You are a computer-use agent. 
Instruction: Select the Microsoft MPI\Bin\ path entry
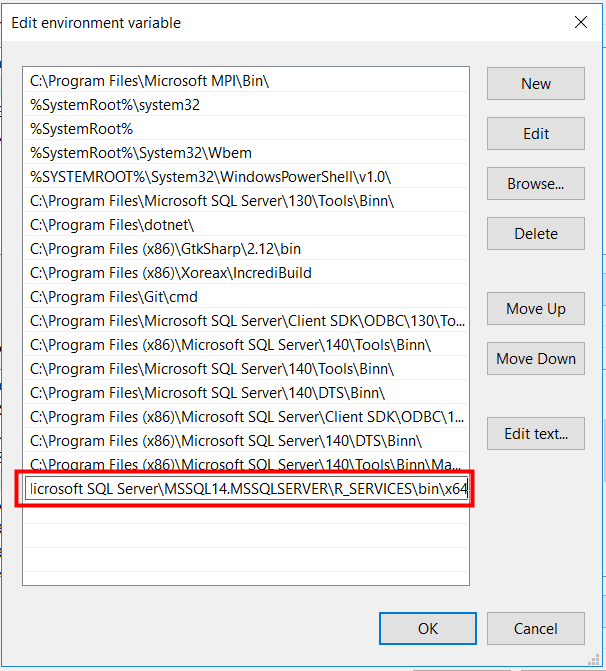click(x=246, y=80)
